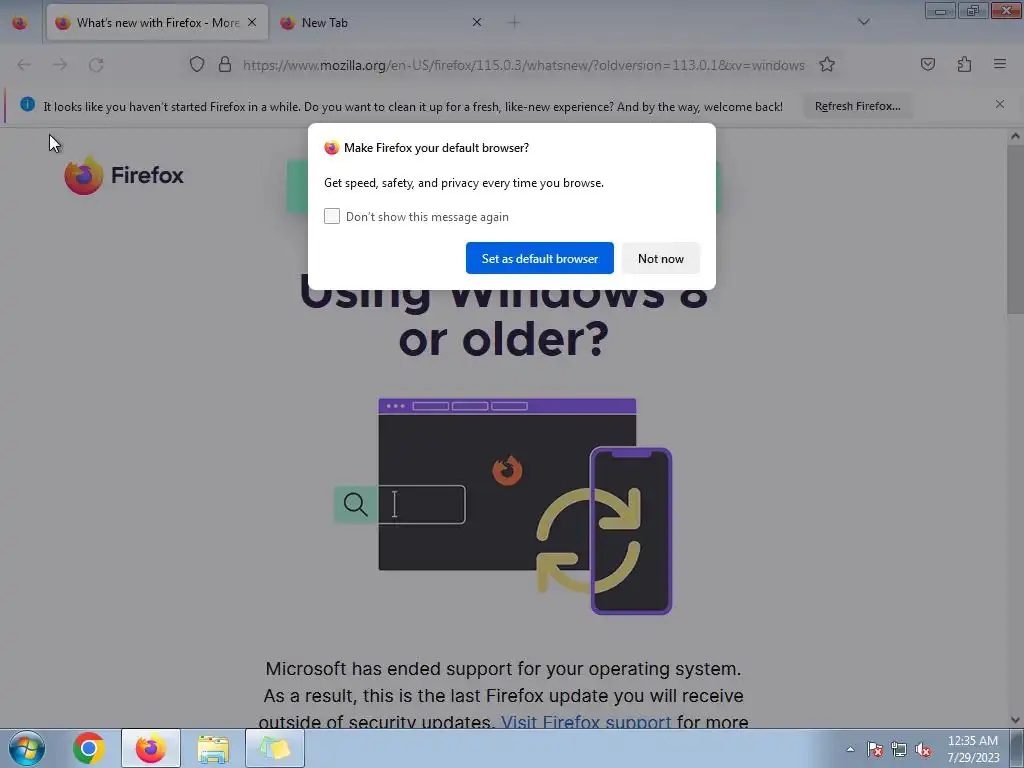
Task: Open tracking protection shield icon
Action: pos(197,65)
